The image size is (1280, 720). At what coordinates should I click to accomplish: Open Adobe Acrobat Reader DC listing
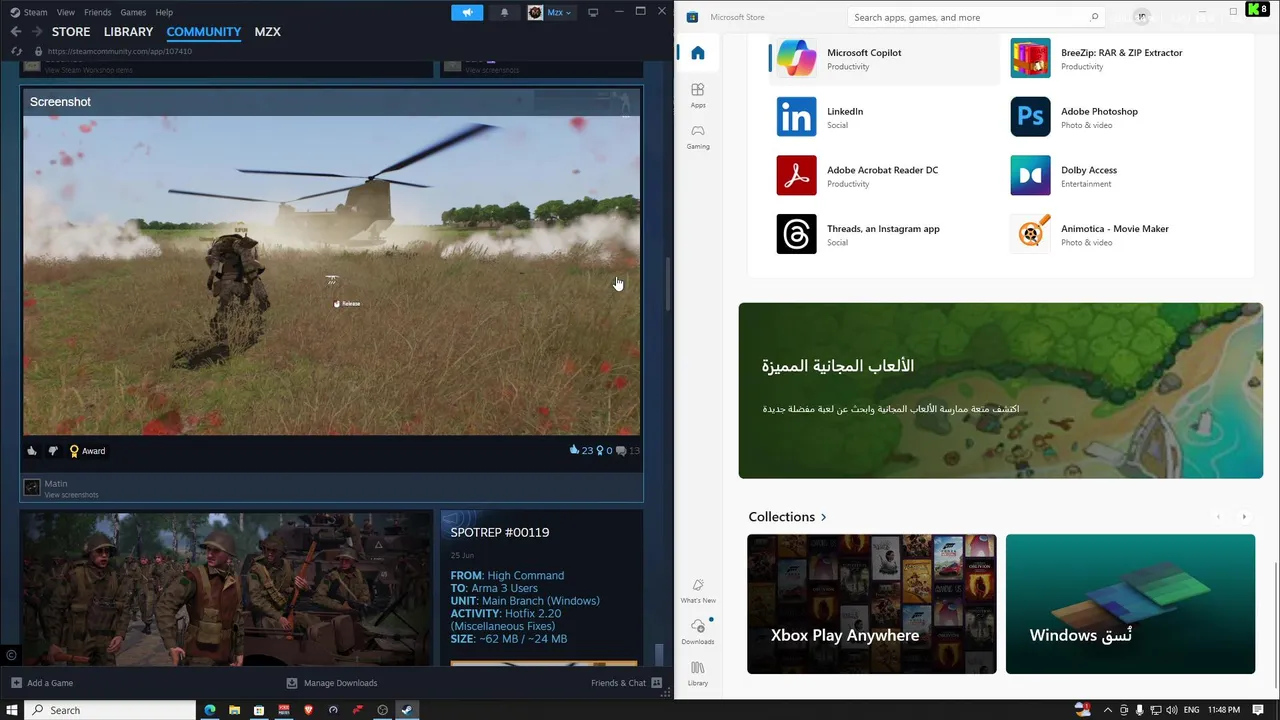click(x=884, y=176)
